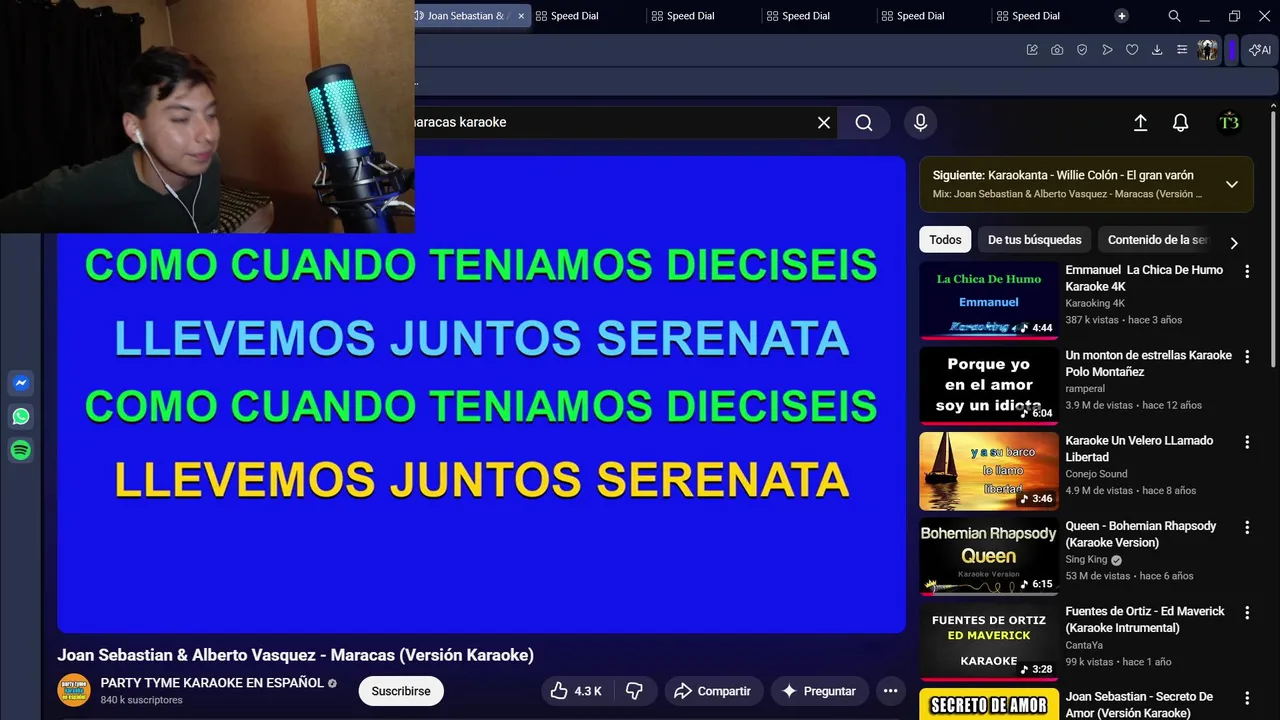The width and height of the screenshot is (1280, 720).
Task: Open options for Fuentes de Ortiz video
Action: [1247, 613]
